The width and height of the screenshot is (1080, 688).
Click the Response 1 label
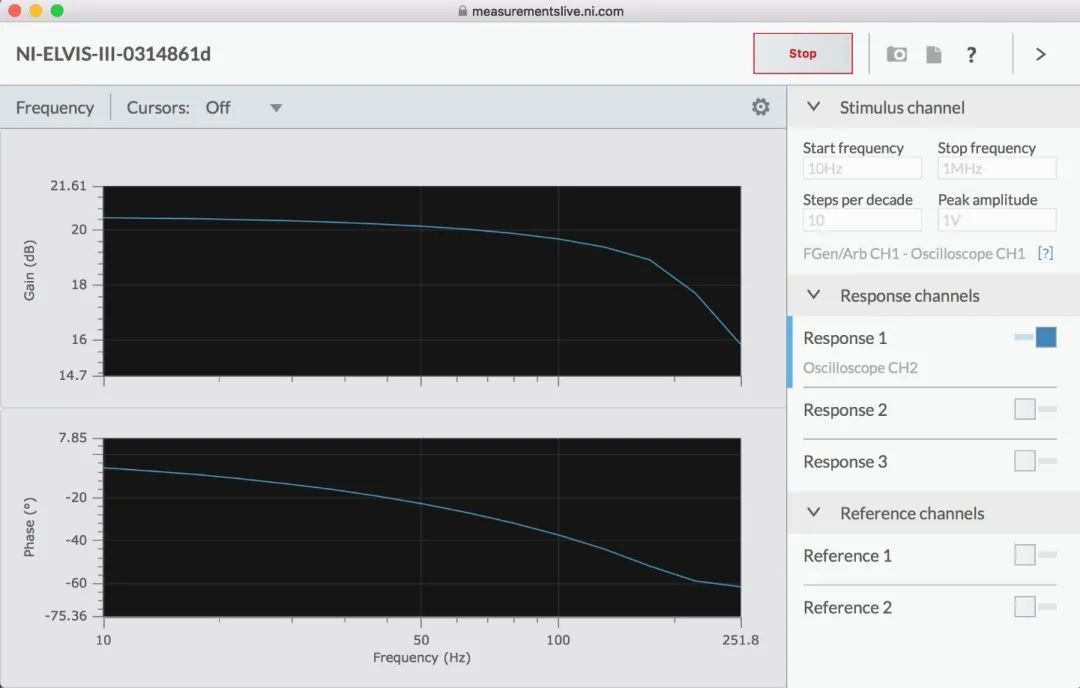845,338
